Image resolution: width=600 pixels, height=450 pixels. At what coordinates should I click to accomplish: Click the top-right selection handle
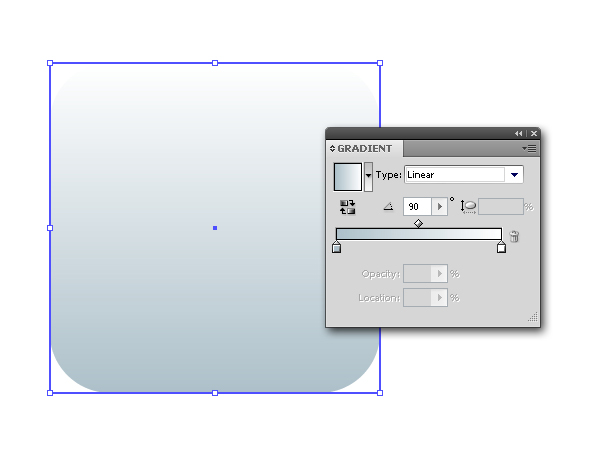(x=380, y=63)
